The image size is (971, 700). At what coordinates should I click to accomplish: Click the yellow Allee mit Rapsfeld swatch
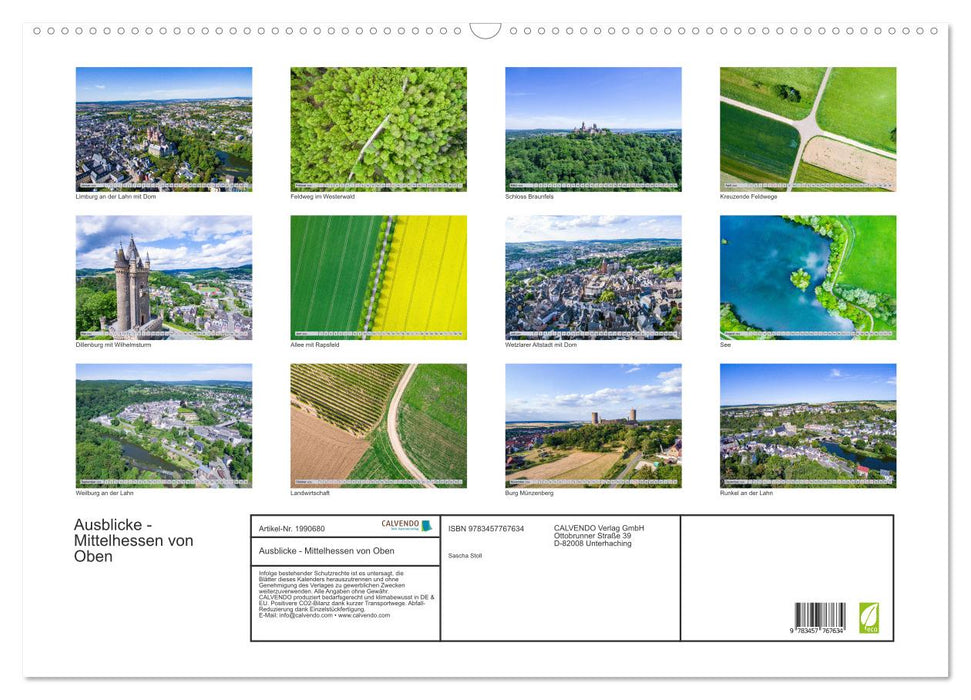click(x=379, y=277)
